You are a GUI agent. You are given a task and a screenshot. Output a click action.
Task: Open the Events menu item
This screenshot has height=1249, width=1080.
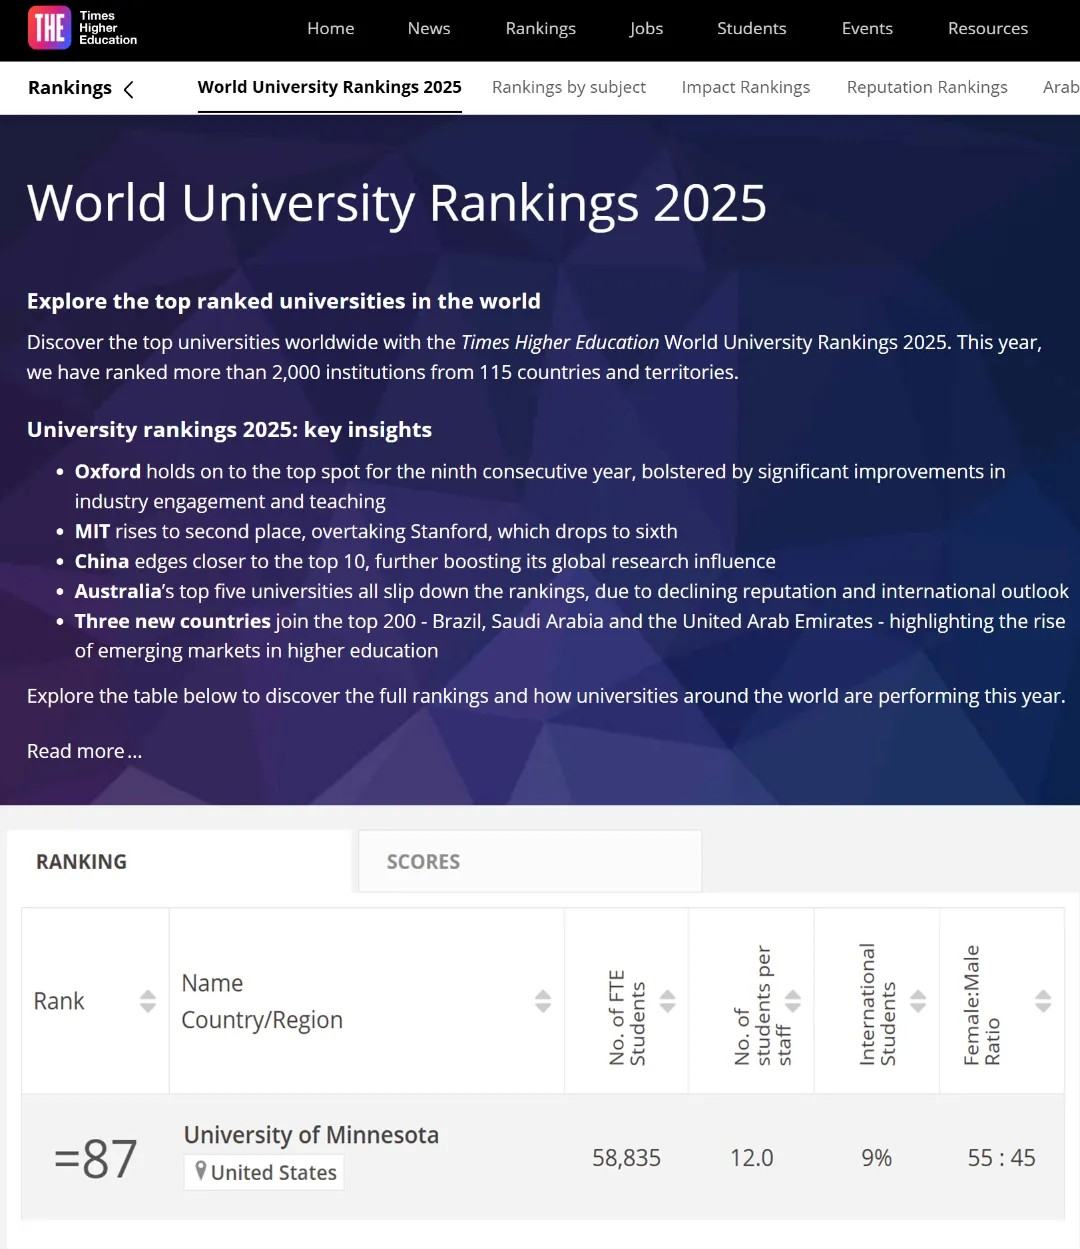point(867,28)
